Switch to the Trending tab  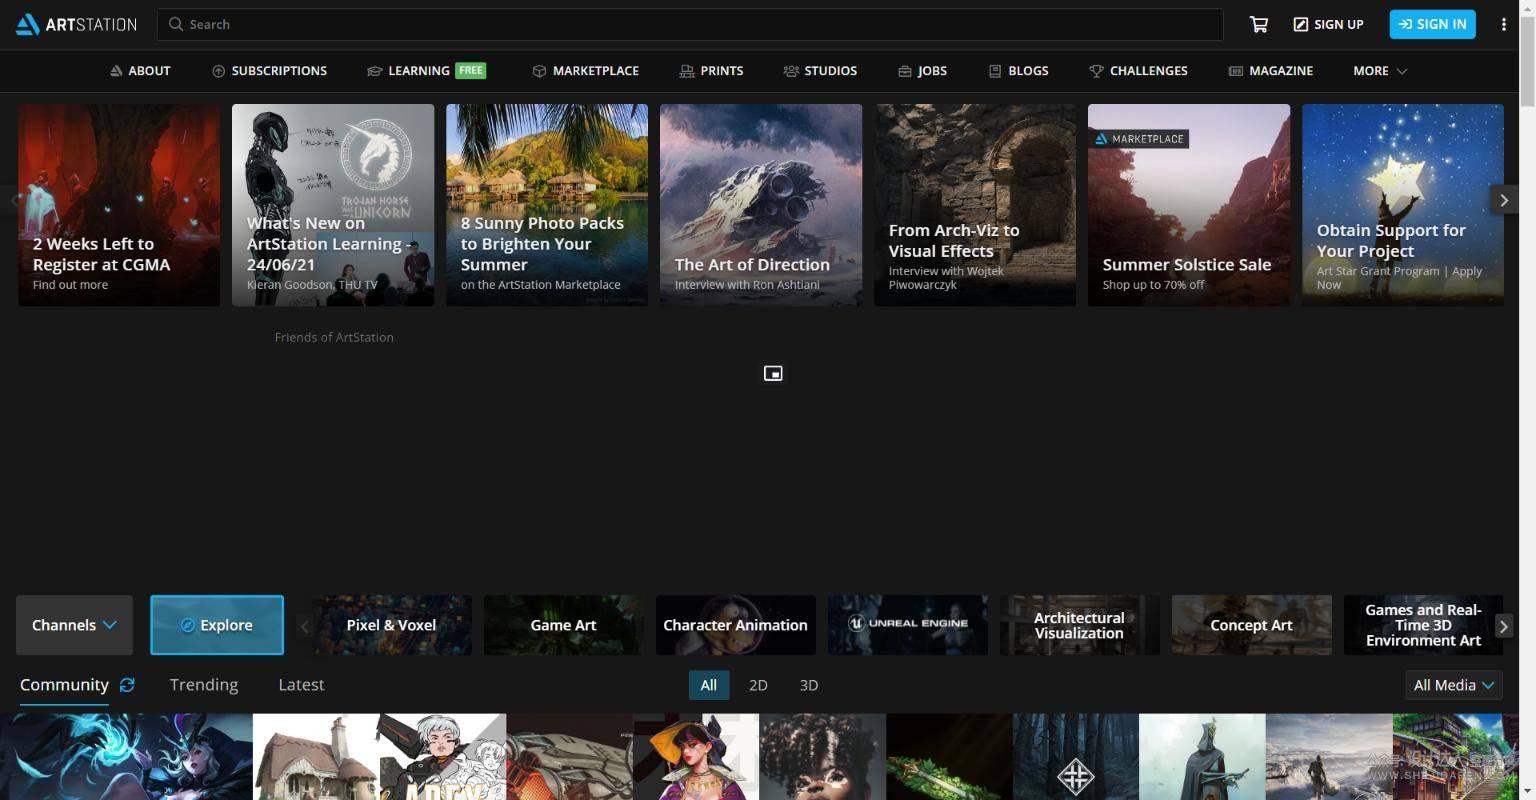[204, 685]
